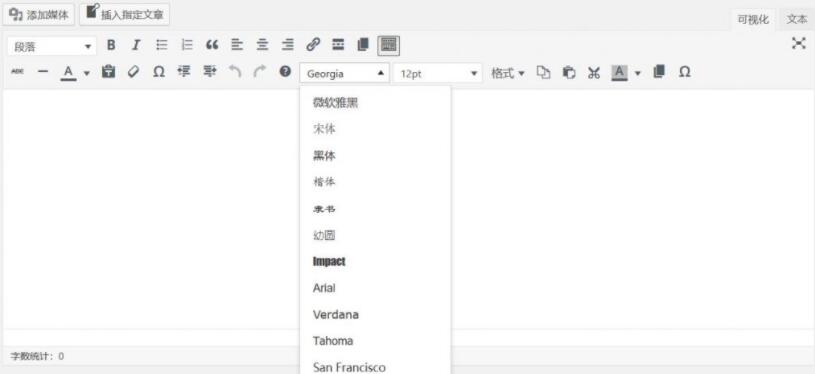This screenshot has width=815, height=374.
Task: Undo the last action
Action: point(235,72)
